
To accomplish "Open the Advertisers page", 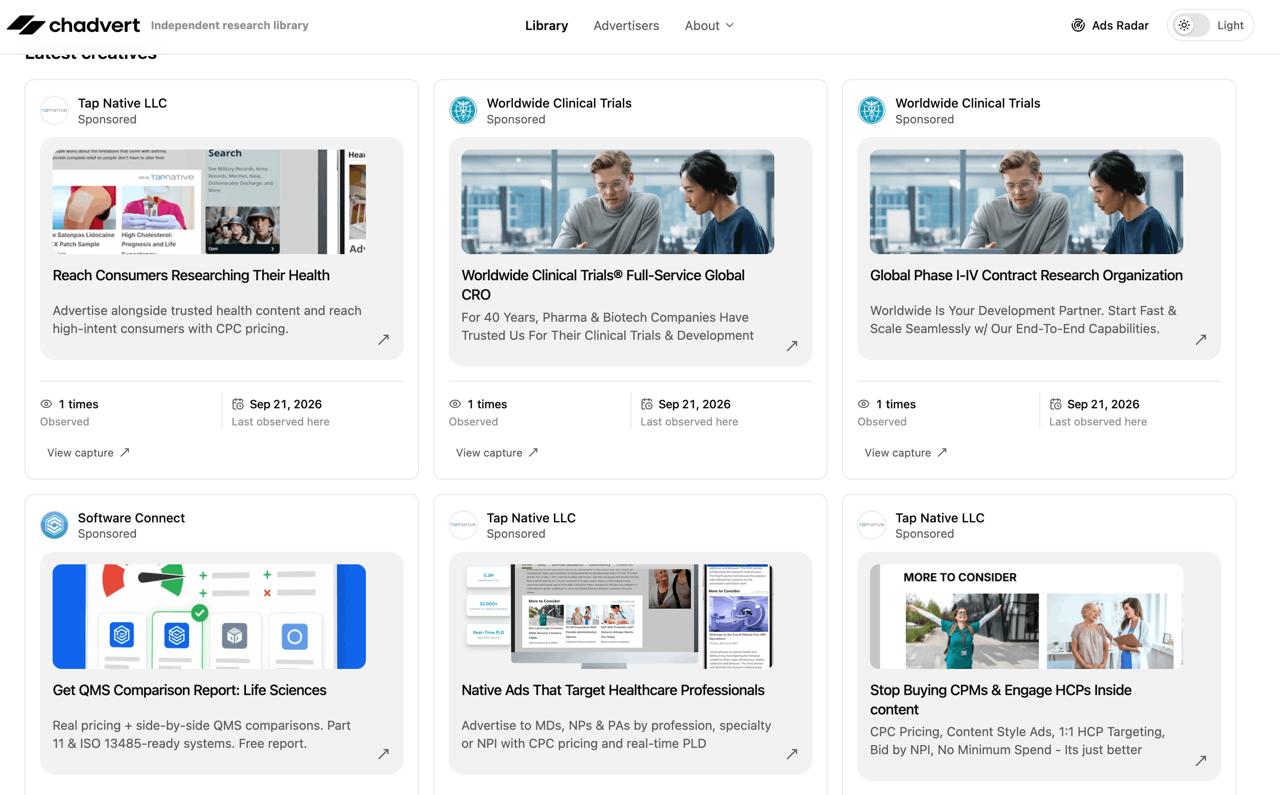I will pos(626,25).
